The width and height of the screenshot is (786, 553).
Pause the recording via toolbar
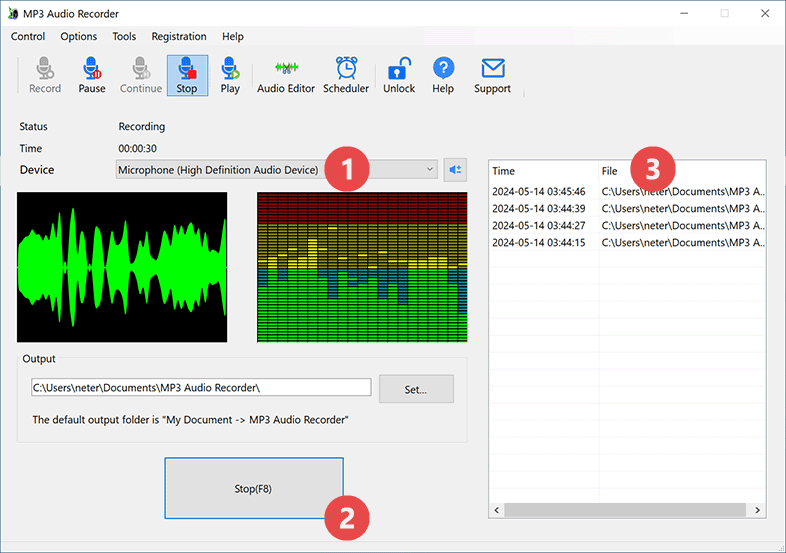pos(92,75)
